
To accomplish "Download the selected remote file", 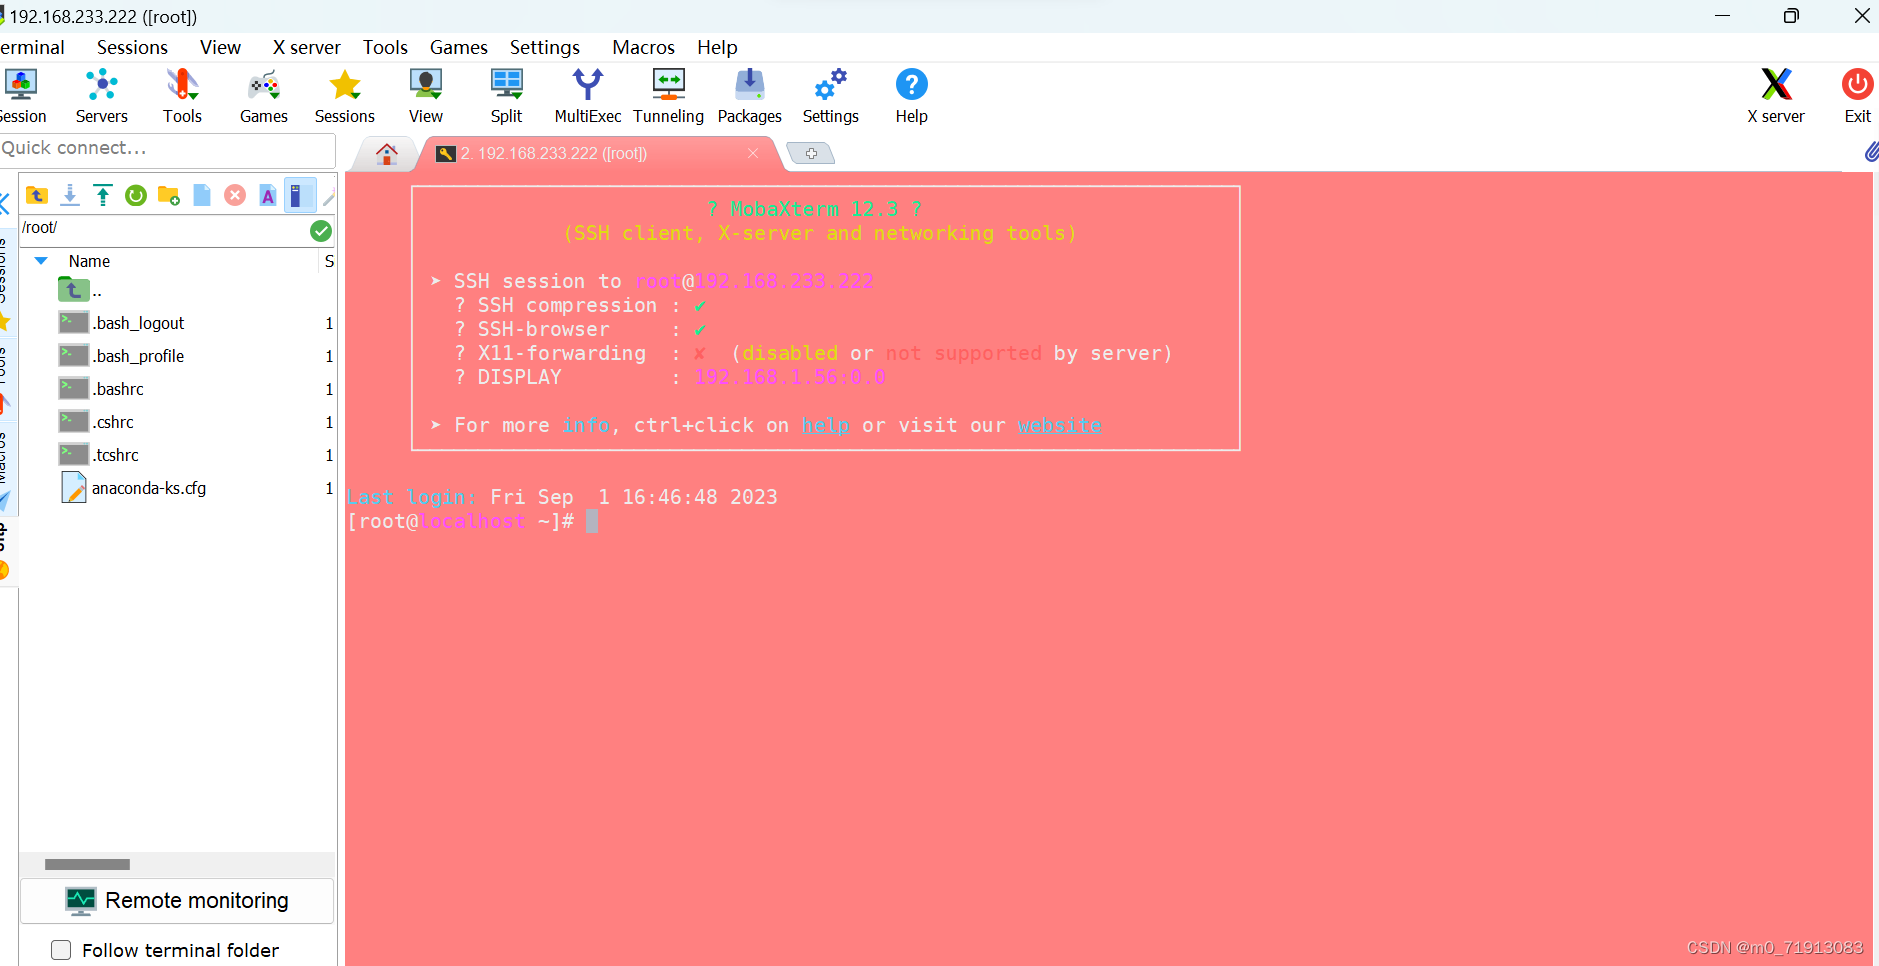I will click(70, 195).
